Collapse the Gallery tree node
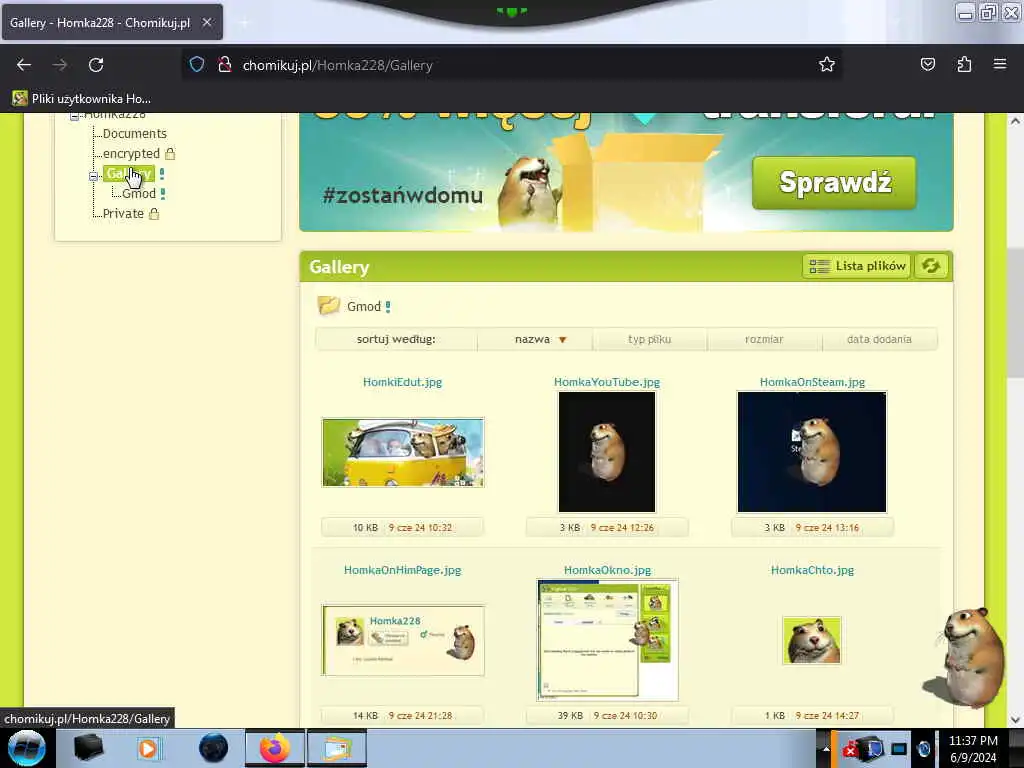 tap(93, 176)
